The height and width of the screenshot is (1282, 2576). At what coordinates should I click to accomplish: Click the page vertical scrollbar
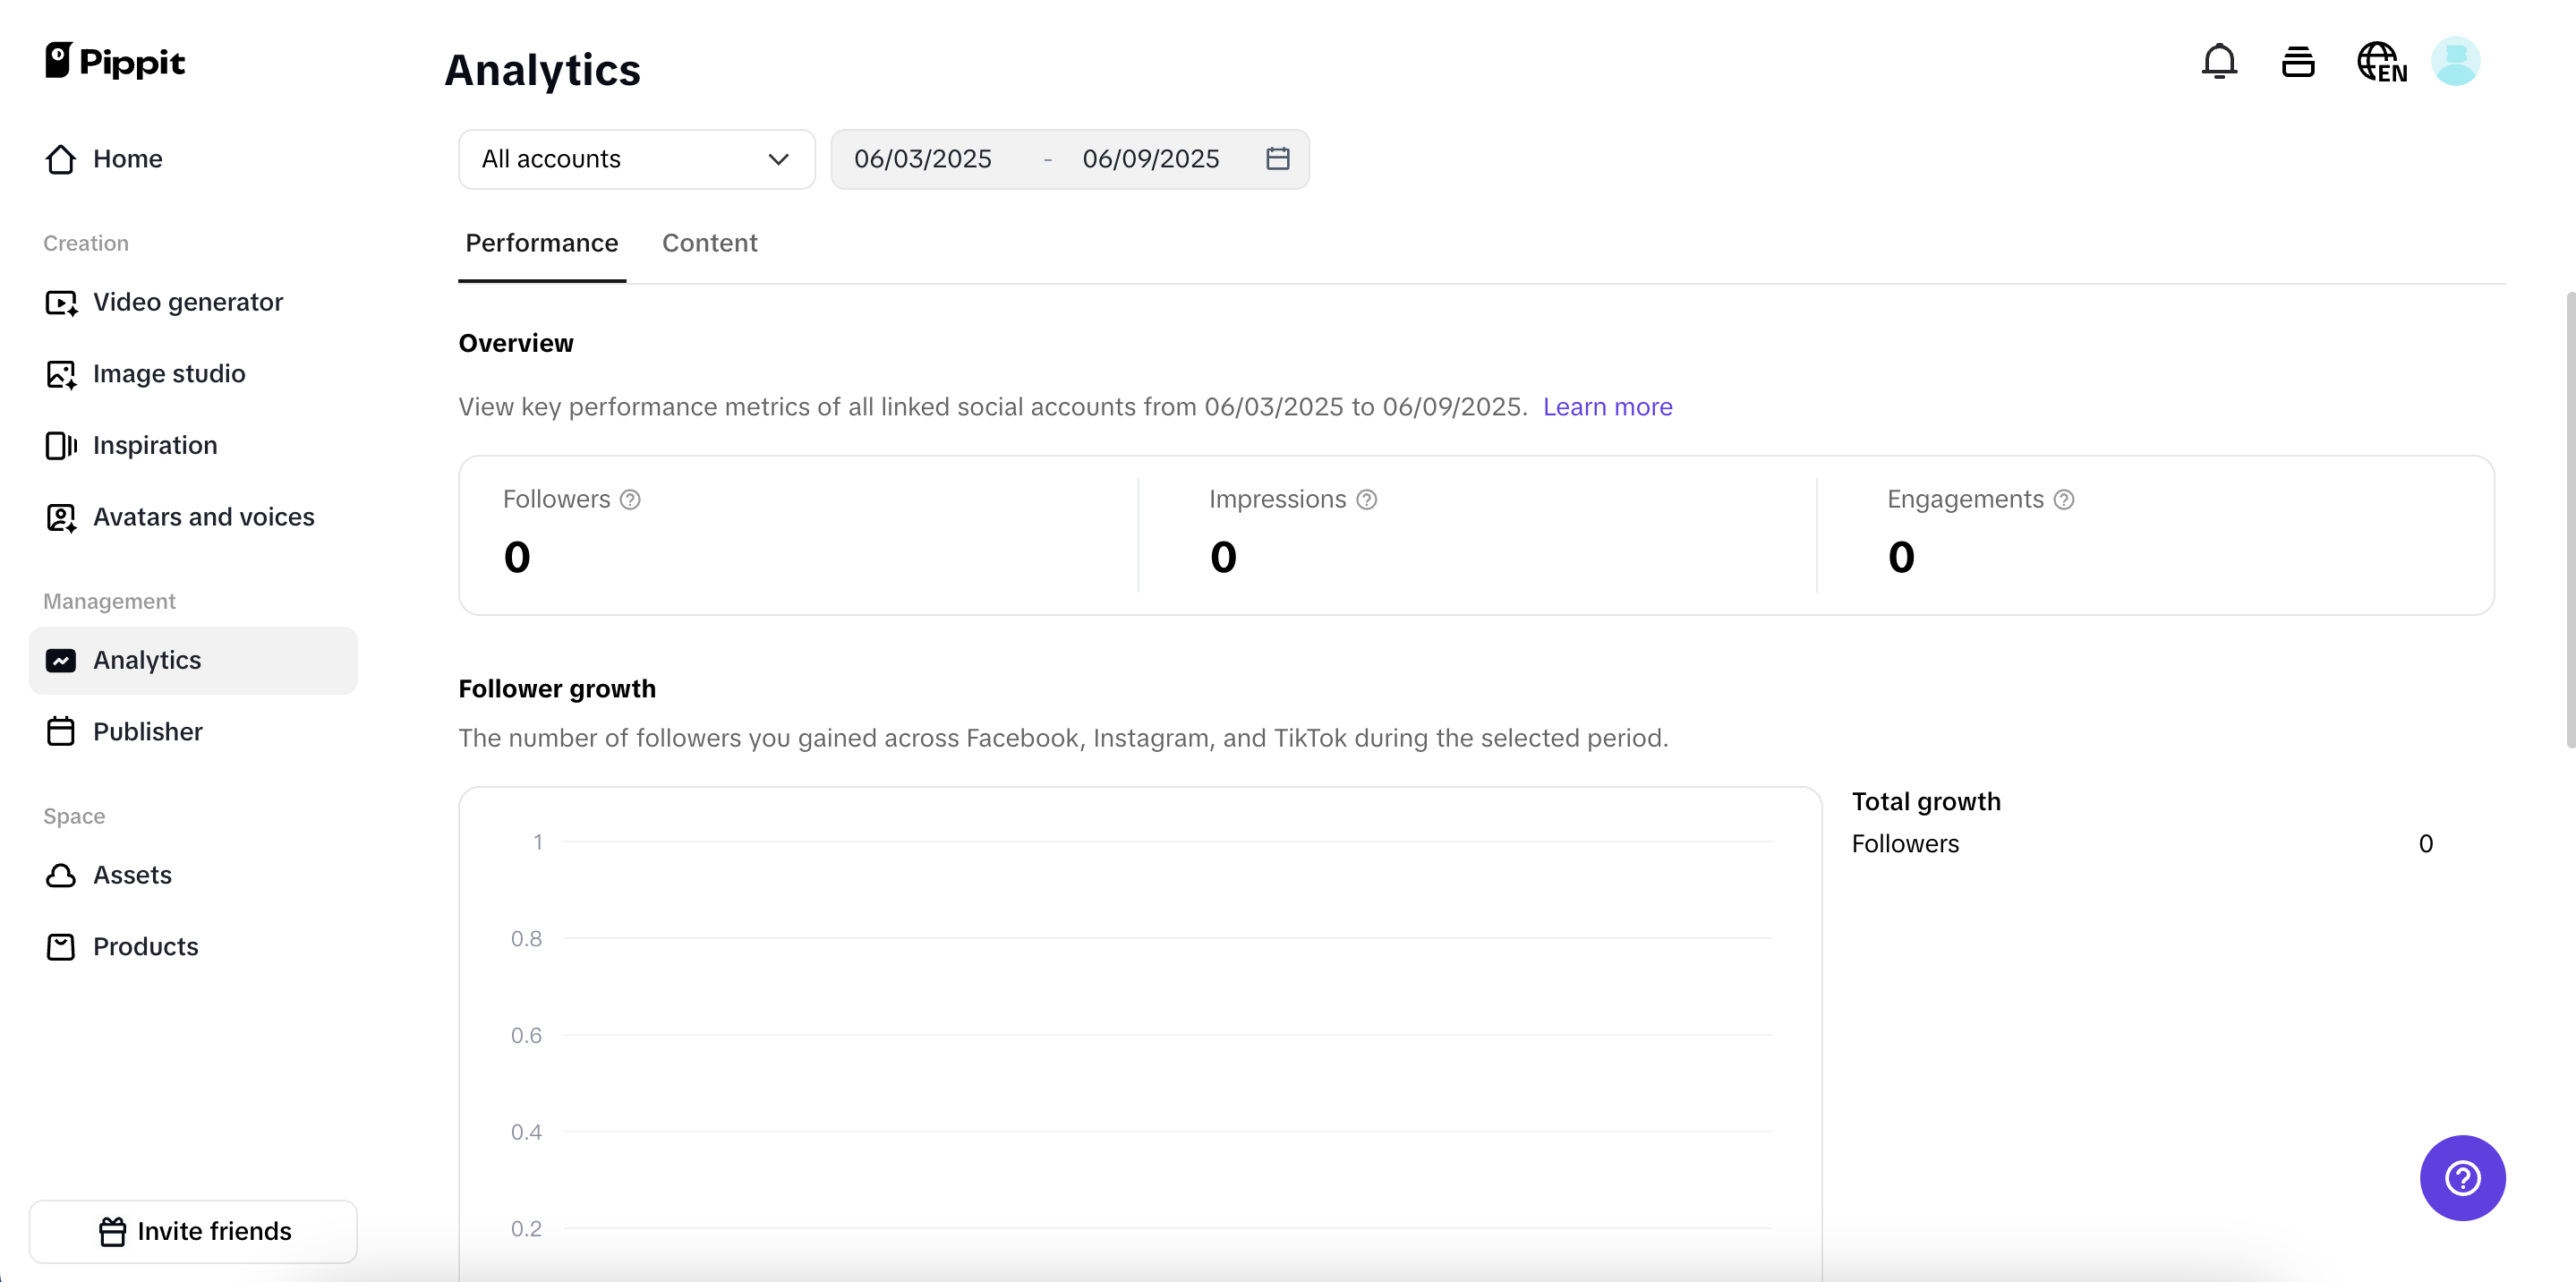tap(2569, 520)
